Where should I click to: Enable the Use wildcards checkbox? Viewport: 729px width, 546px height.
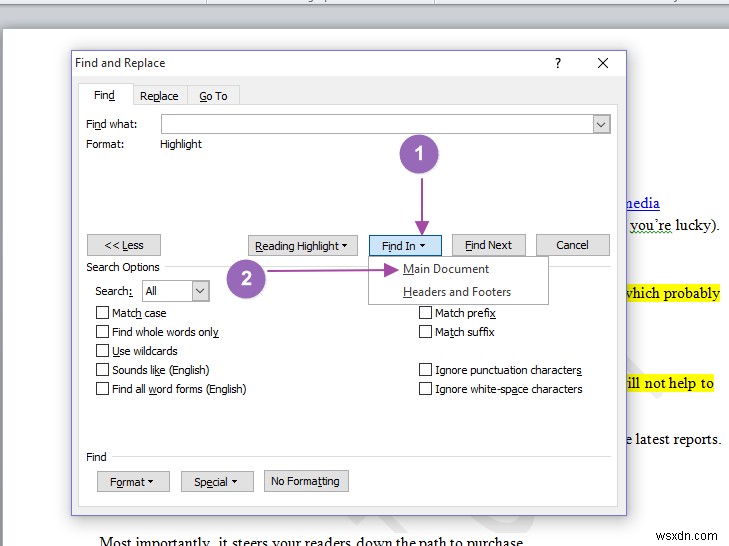(x=102, y=351)
